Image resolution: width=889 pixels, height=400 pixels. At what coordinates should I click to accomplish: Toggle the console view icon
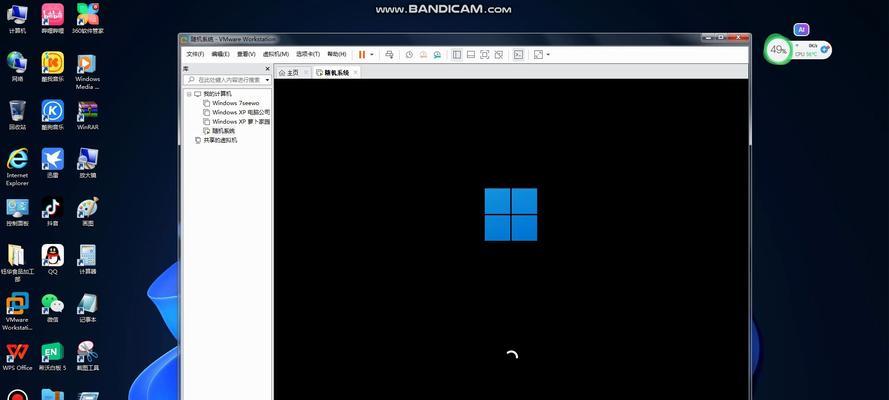(x=518, y=54)
